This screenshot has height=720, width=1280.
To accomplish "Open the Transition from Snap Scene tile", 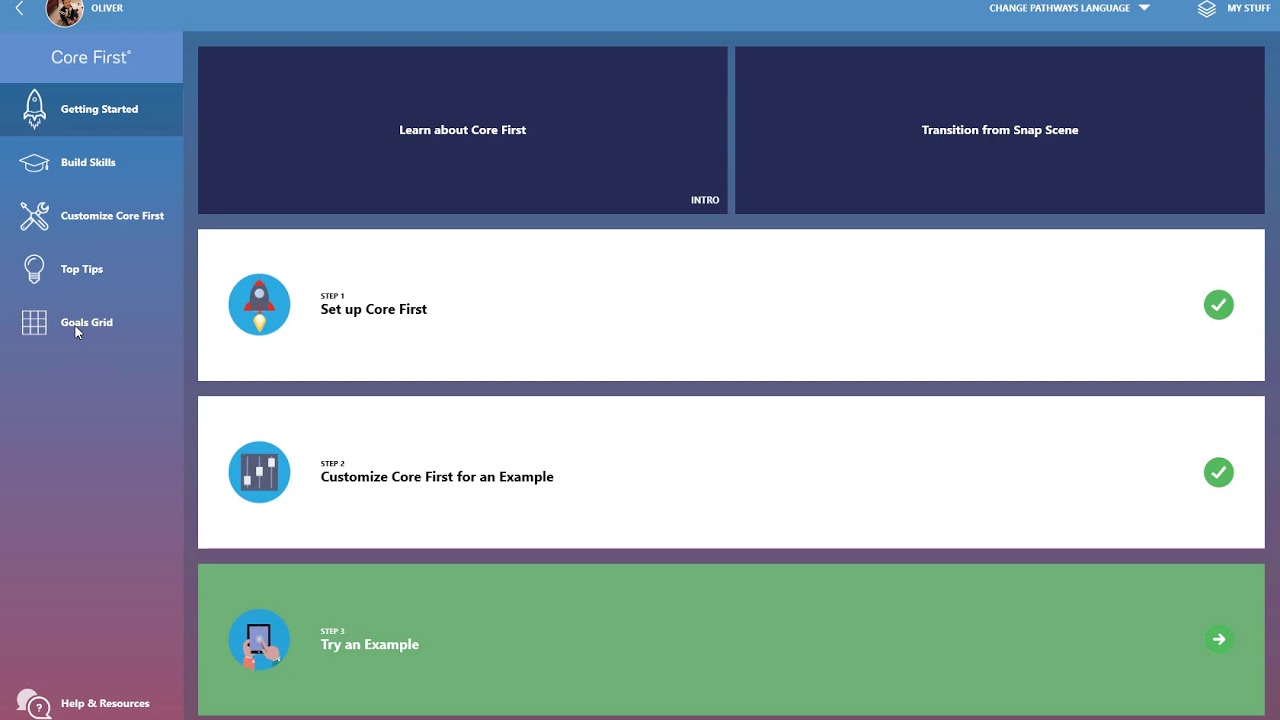I will (999, 130).
